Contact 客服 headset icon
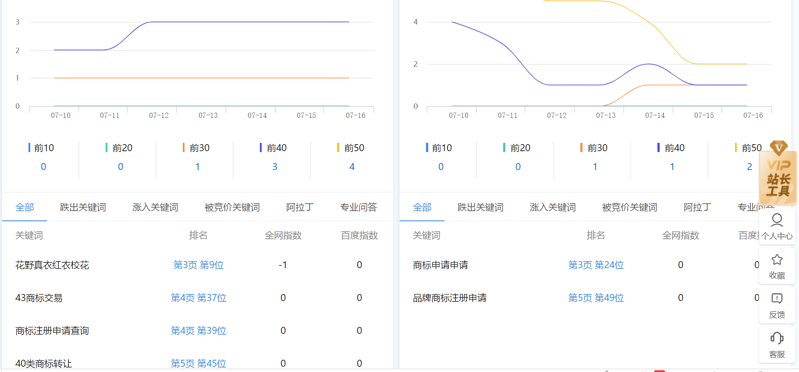This screenshot has width=799, height=372. pyautogui.click(x=777, y=338)
